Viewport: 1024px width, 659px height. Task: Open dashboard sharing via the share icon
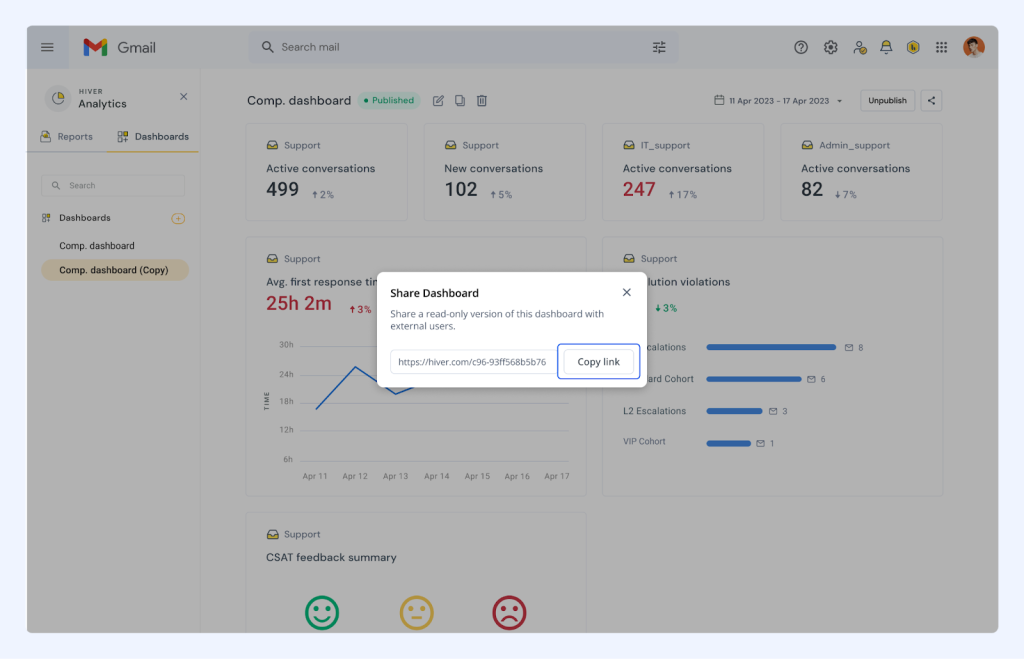(x=931, y=100)
